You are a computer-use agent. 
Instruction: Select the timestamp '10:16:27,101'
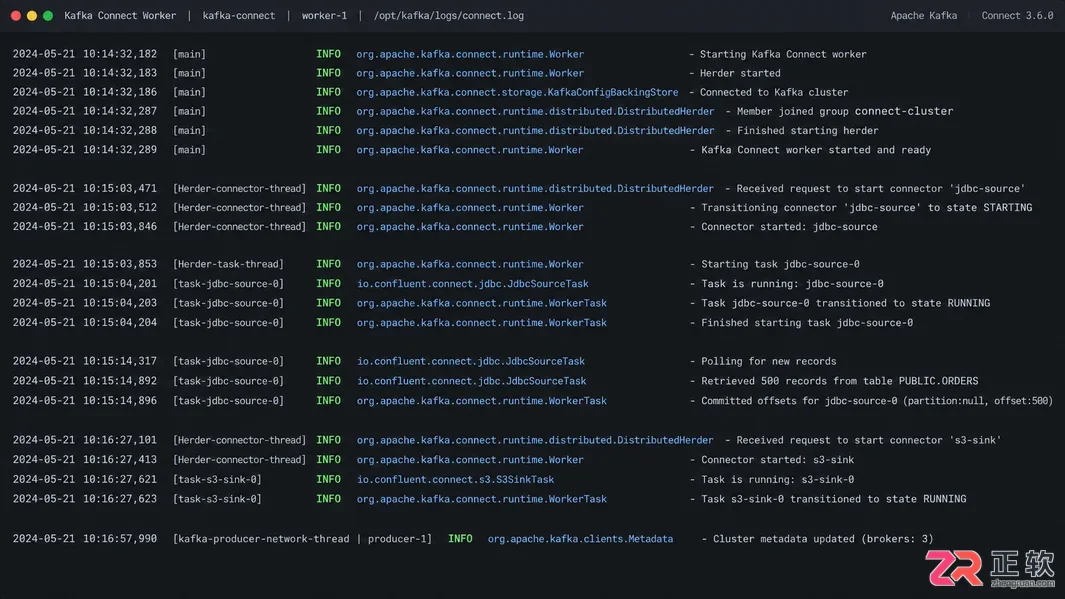click(120, 440)
